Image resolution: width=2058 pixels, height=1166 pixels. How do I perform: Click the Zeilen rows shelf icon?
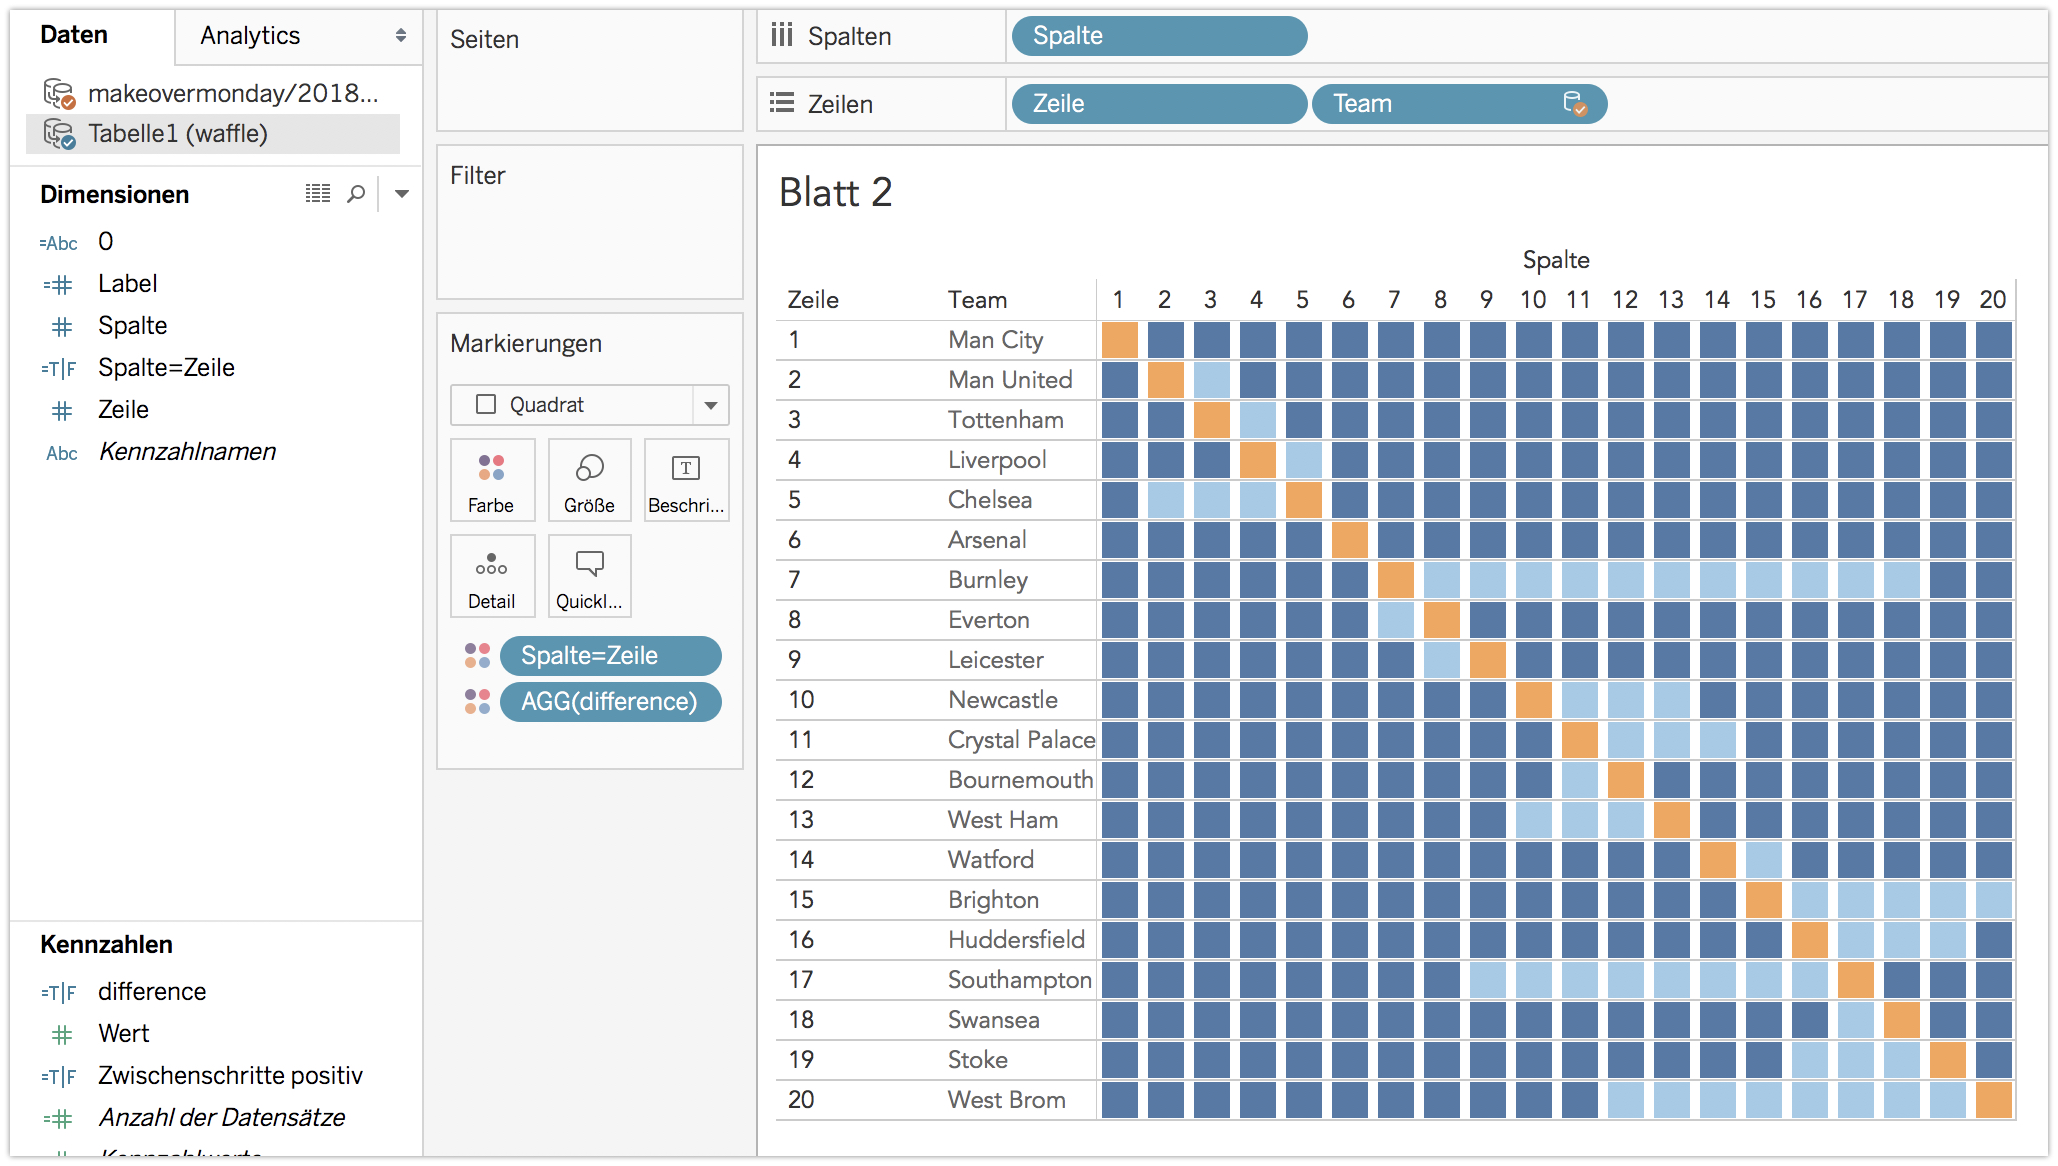coord(782,103)
